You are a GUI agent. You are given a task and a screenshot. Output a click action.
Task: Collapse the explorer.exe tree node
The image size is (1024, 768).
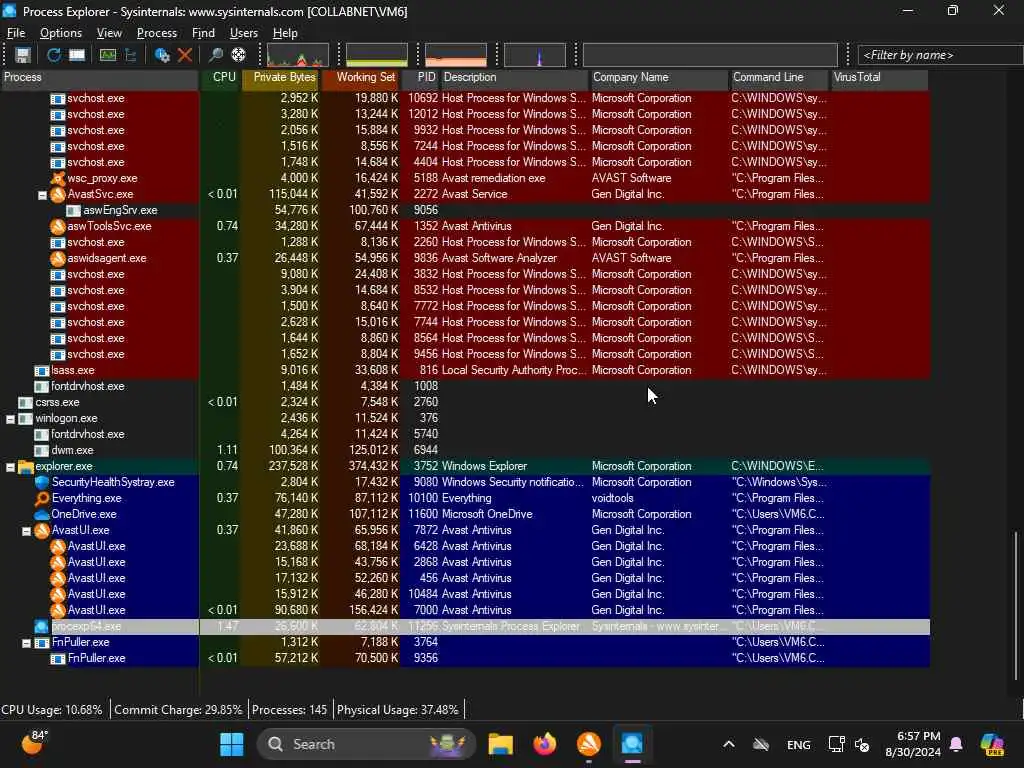pos(10,468)
